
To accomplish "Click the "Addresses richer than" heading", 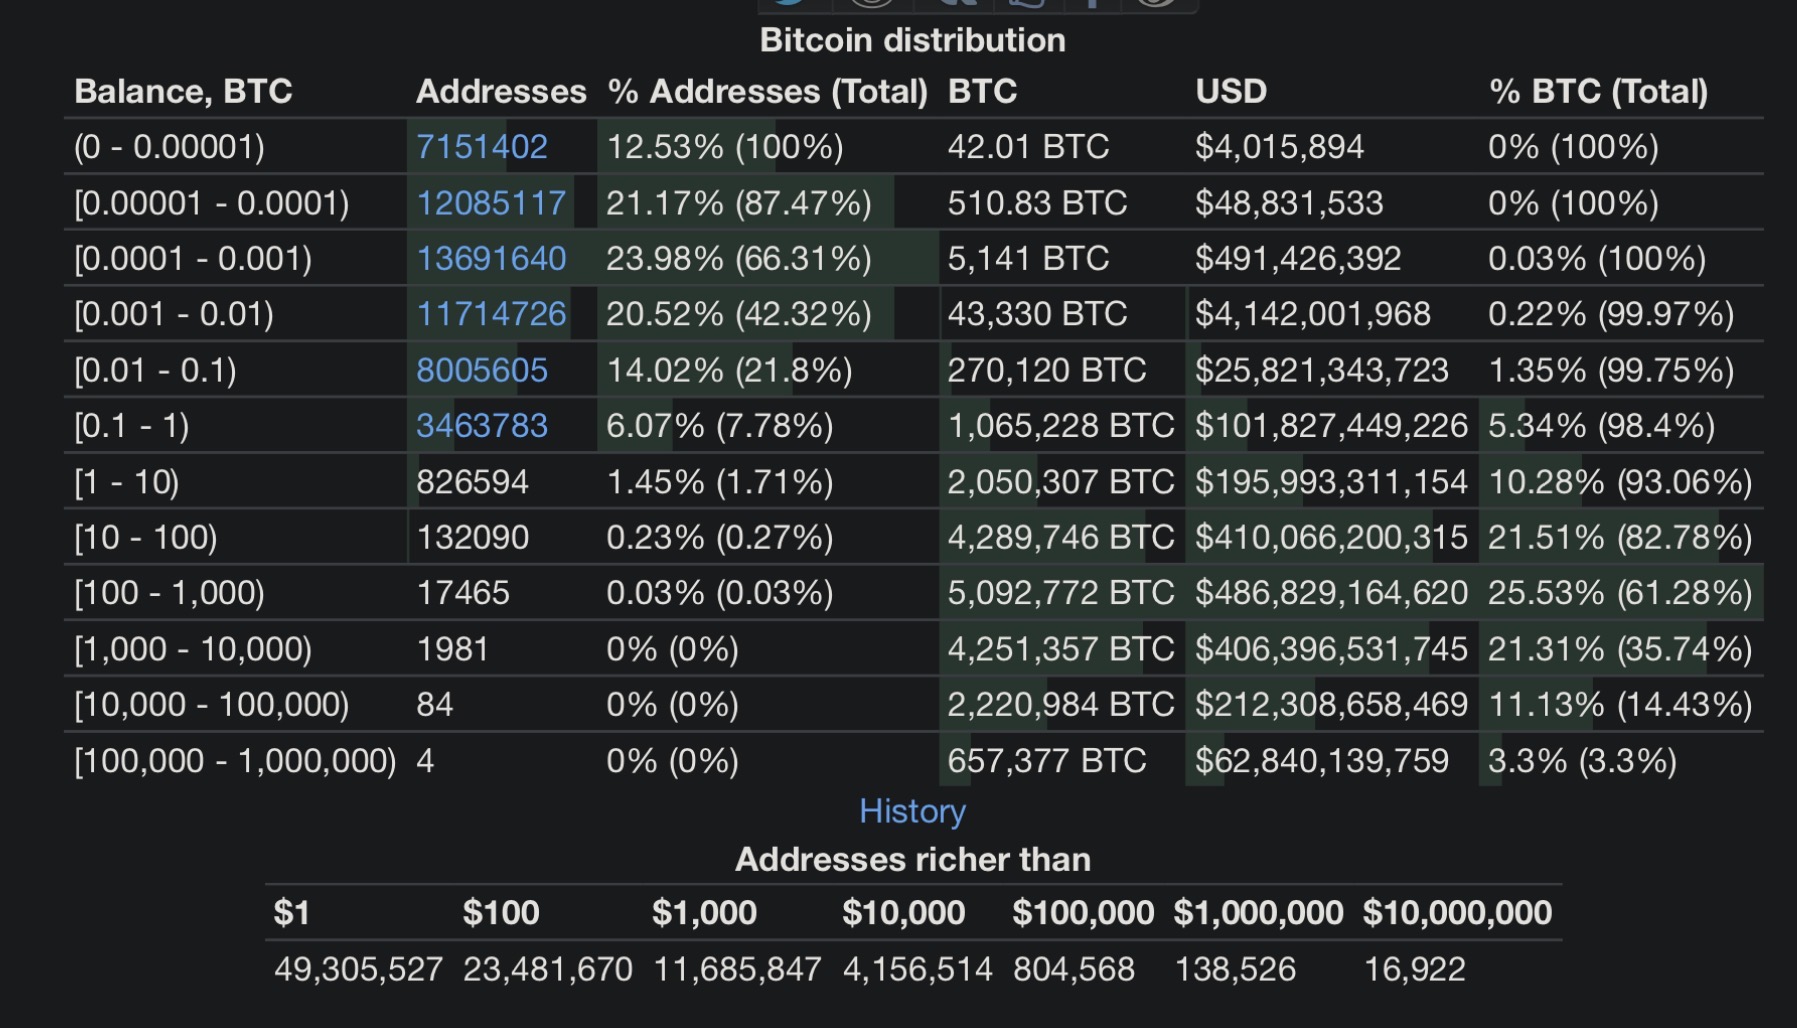I will [x=912, y=860].
